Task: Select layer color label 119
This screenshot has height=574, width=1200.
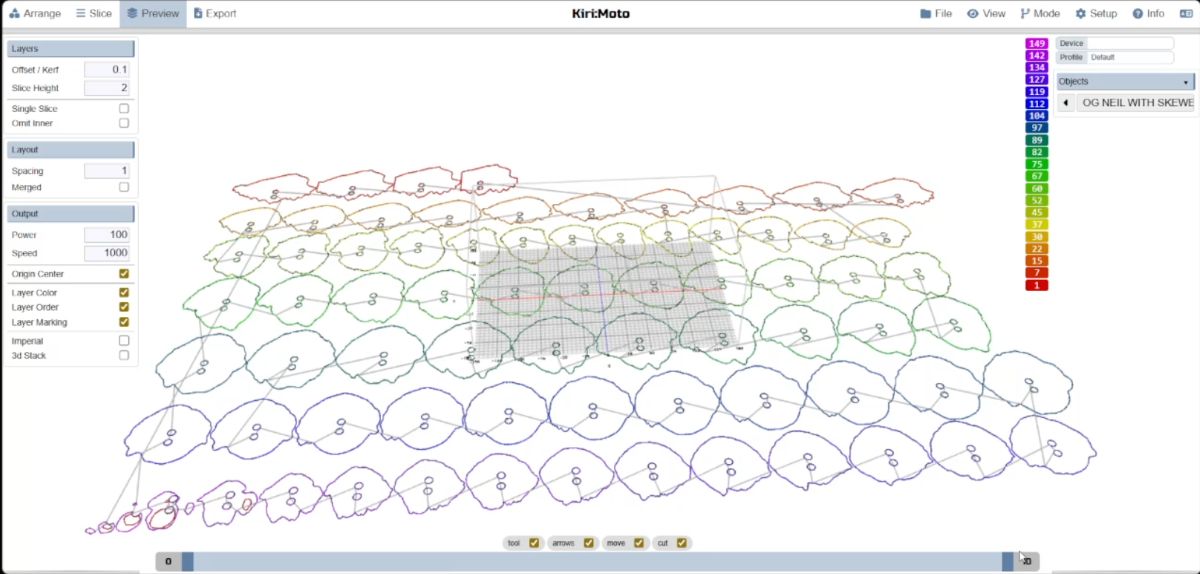Action: [x=1037, y=92]
